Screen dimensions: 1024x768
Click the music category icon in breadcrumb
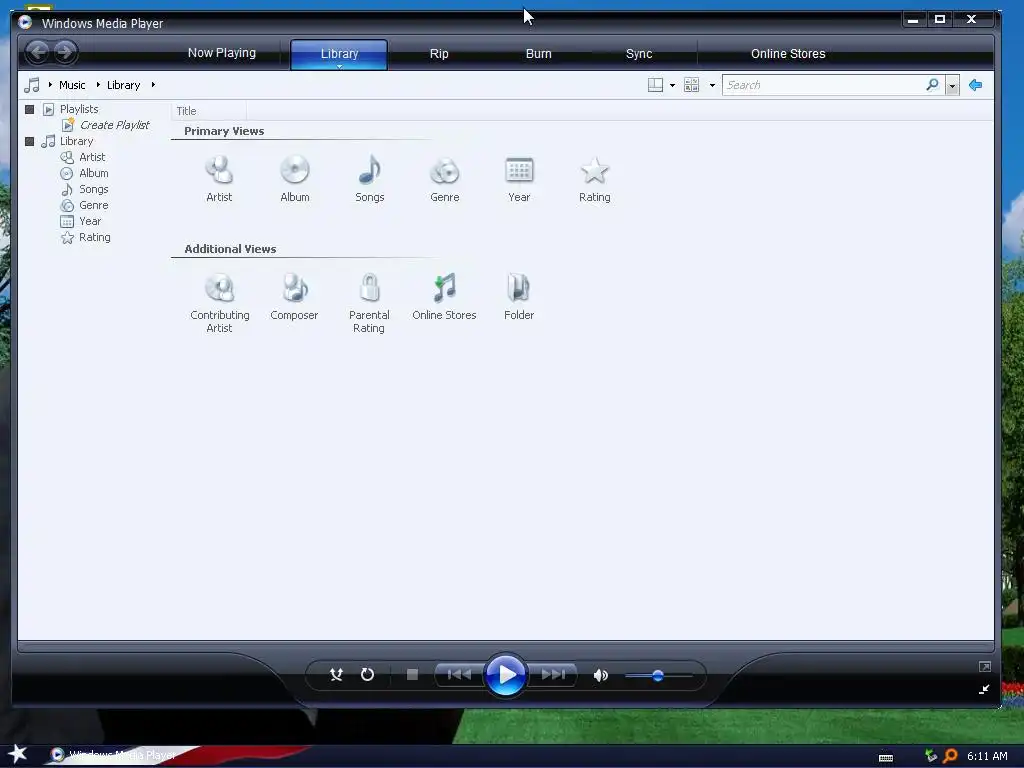point(31,85)
